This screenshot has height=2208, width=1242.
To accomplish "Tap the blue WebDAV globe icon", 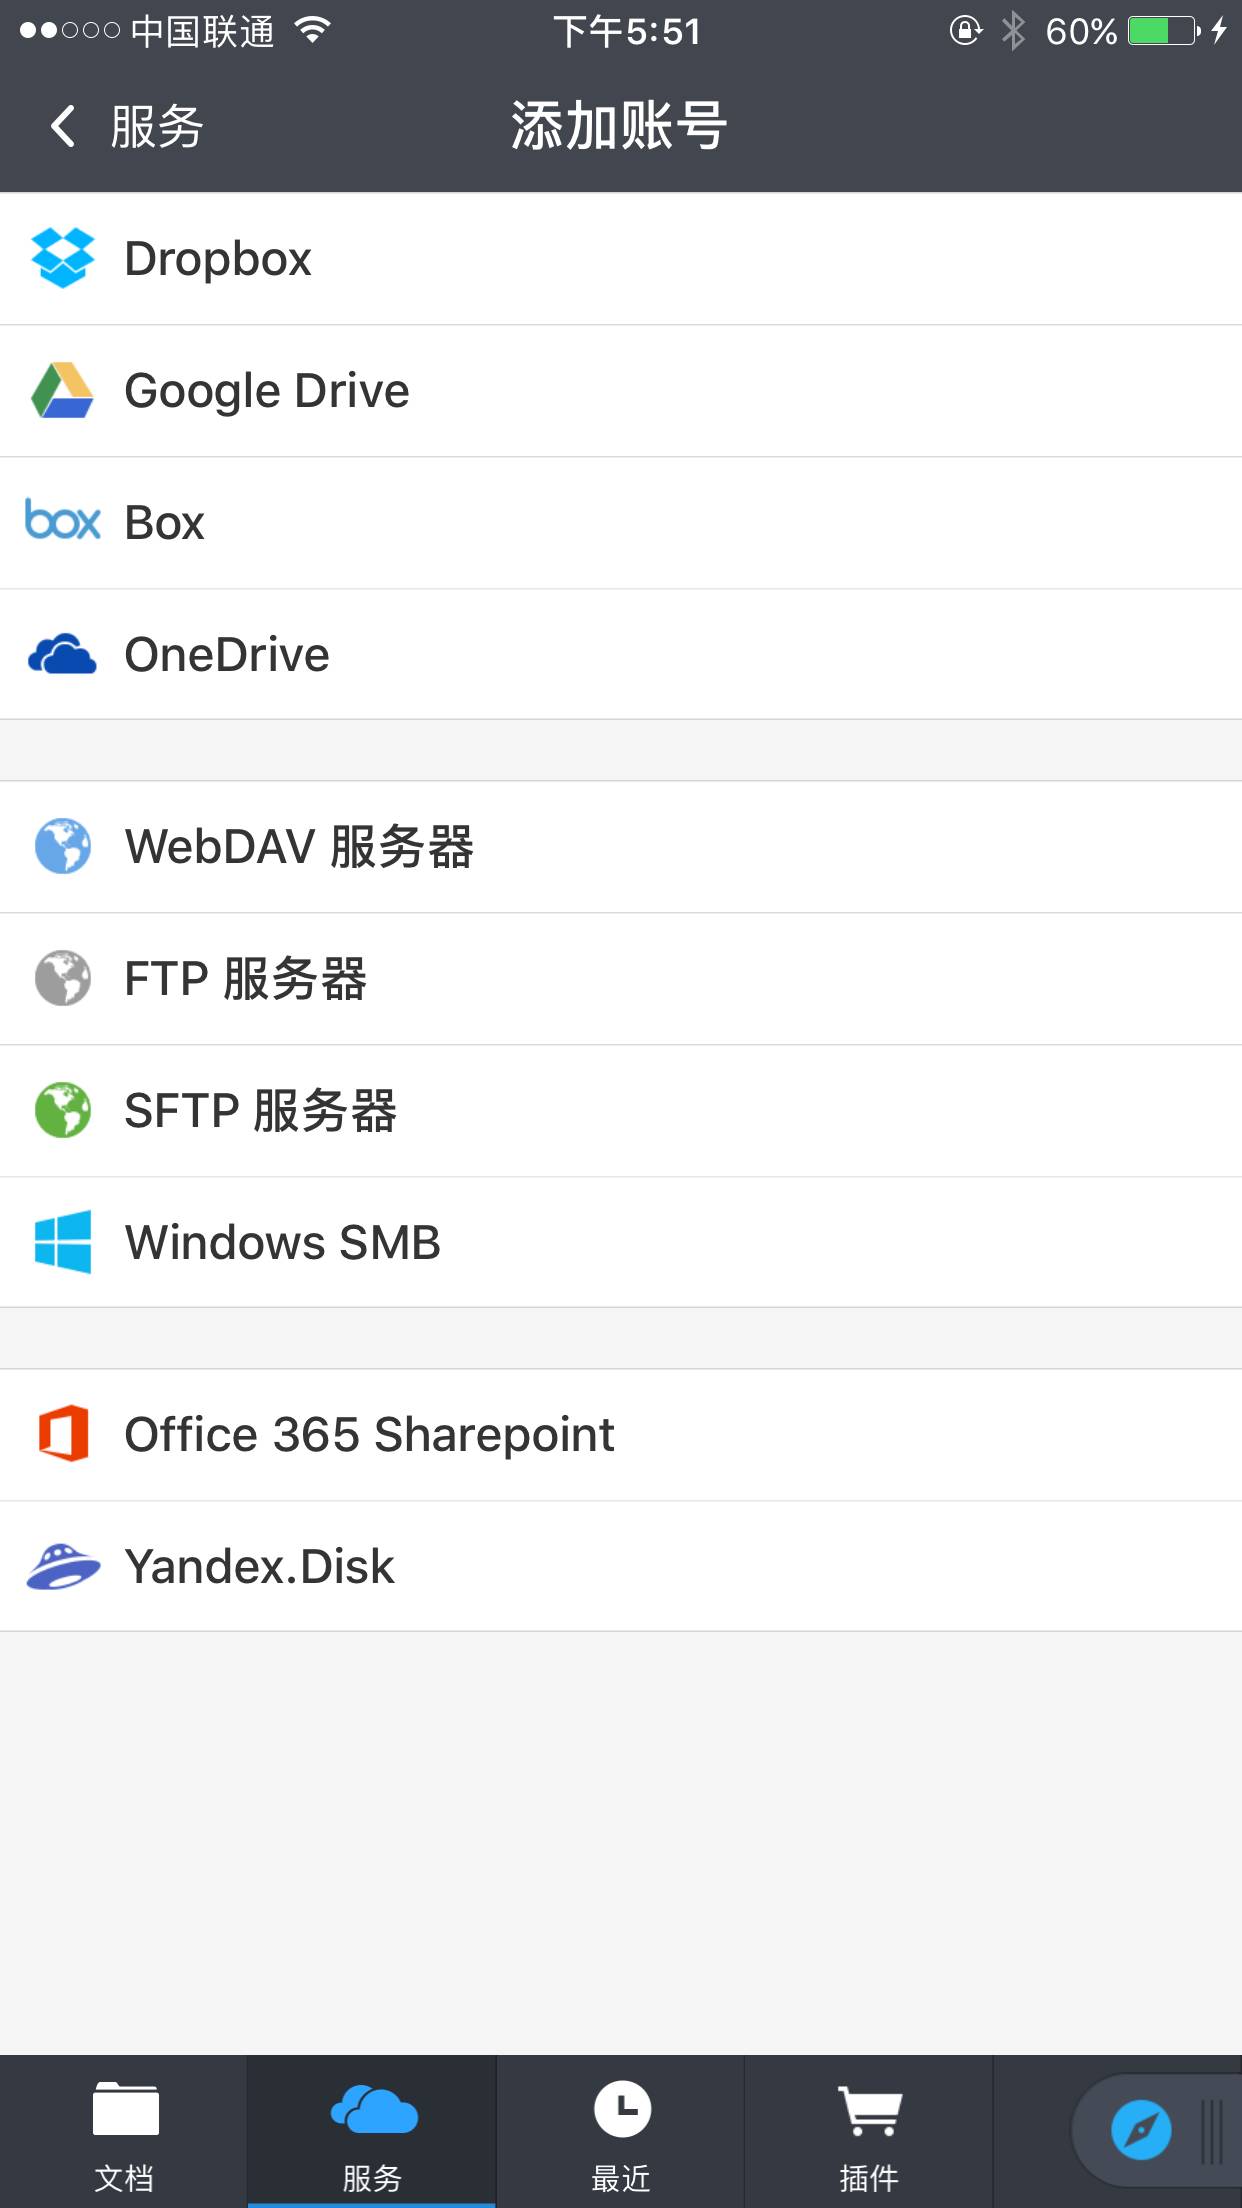I will pos(63,846).
